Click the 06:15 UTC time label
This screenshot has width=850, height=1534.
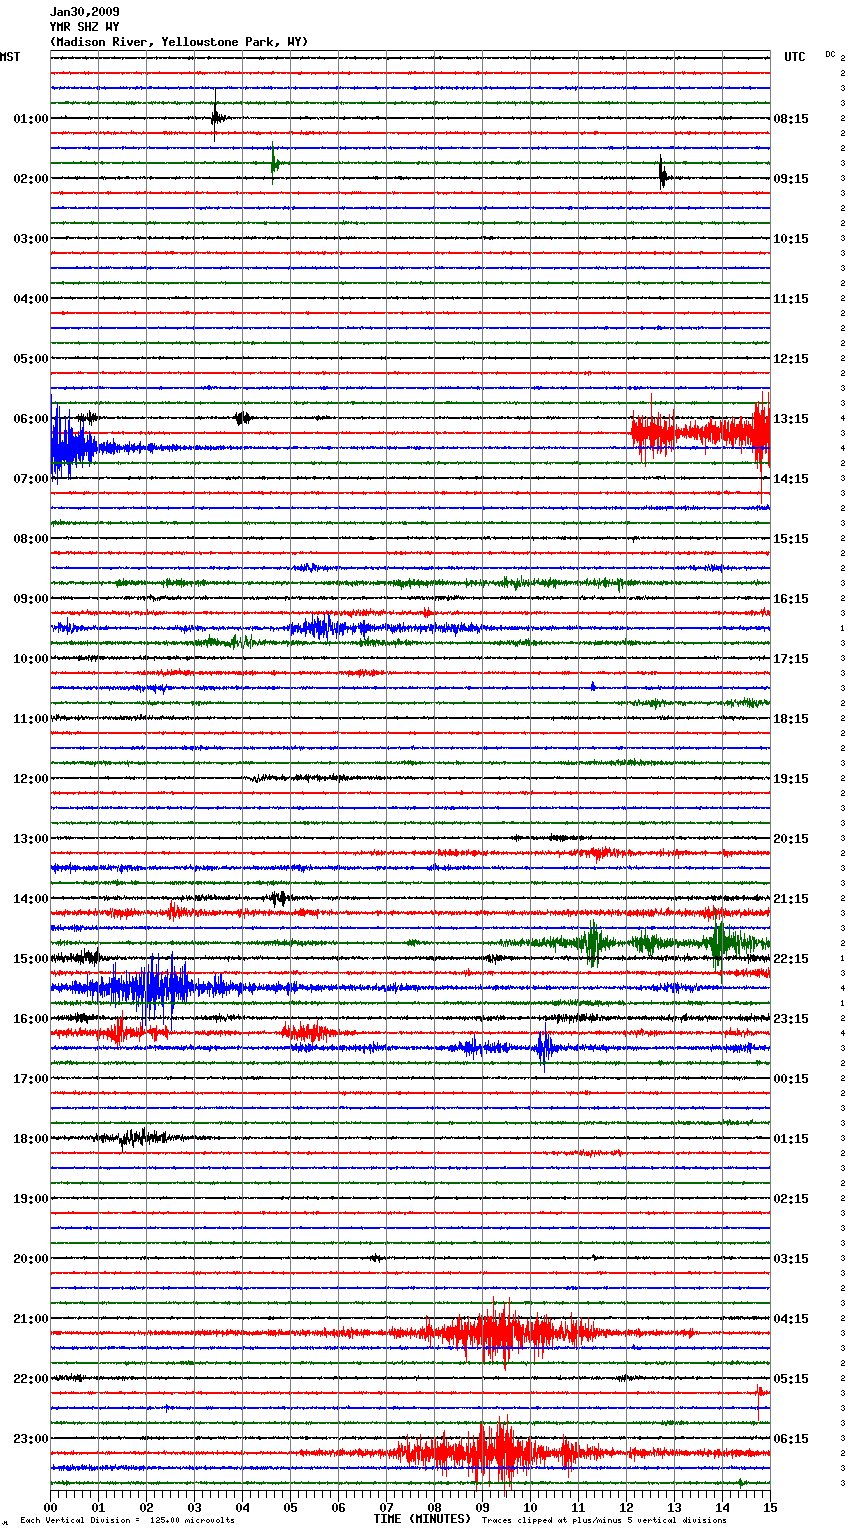coord(791,1439)
